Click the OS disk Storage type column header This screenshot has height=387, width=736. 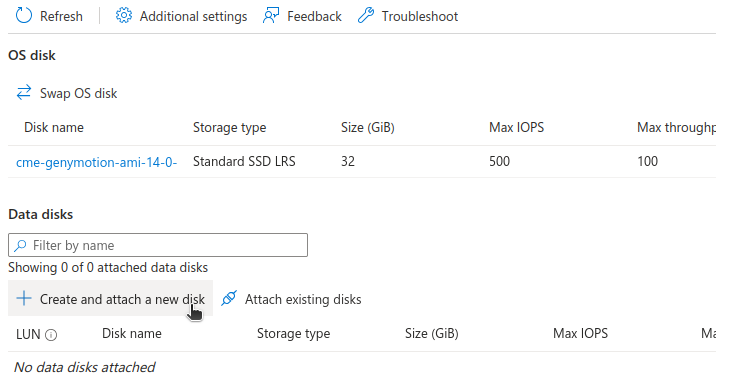pyautogui.click(x=230, y=128)
